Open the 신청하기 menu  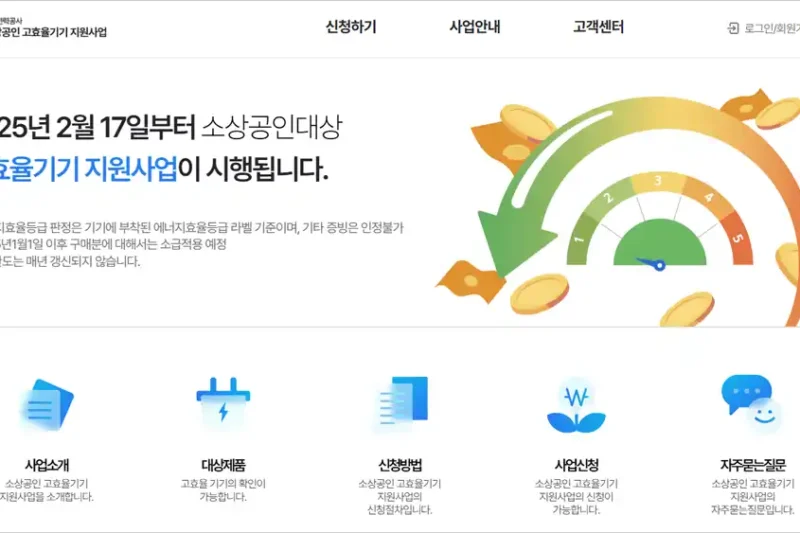pos(351,28)
